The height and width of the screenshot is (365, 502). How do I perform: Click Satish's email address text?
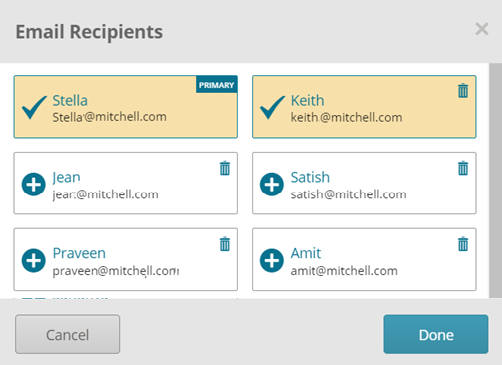click(x=348, y=194)
